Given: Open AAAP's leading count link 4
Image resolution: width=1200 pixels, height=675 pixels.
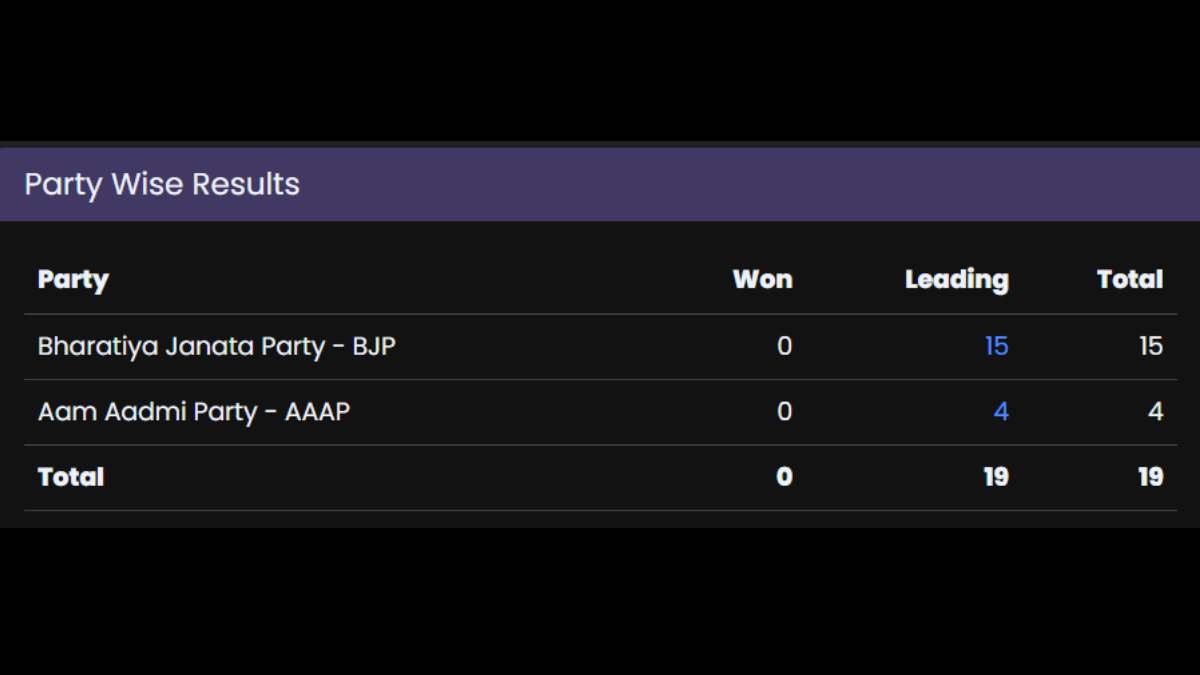Looking at the screenshot, I should 1000,411.
